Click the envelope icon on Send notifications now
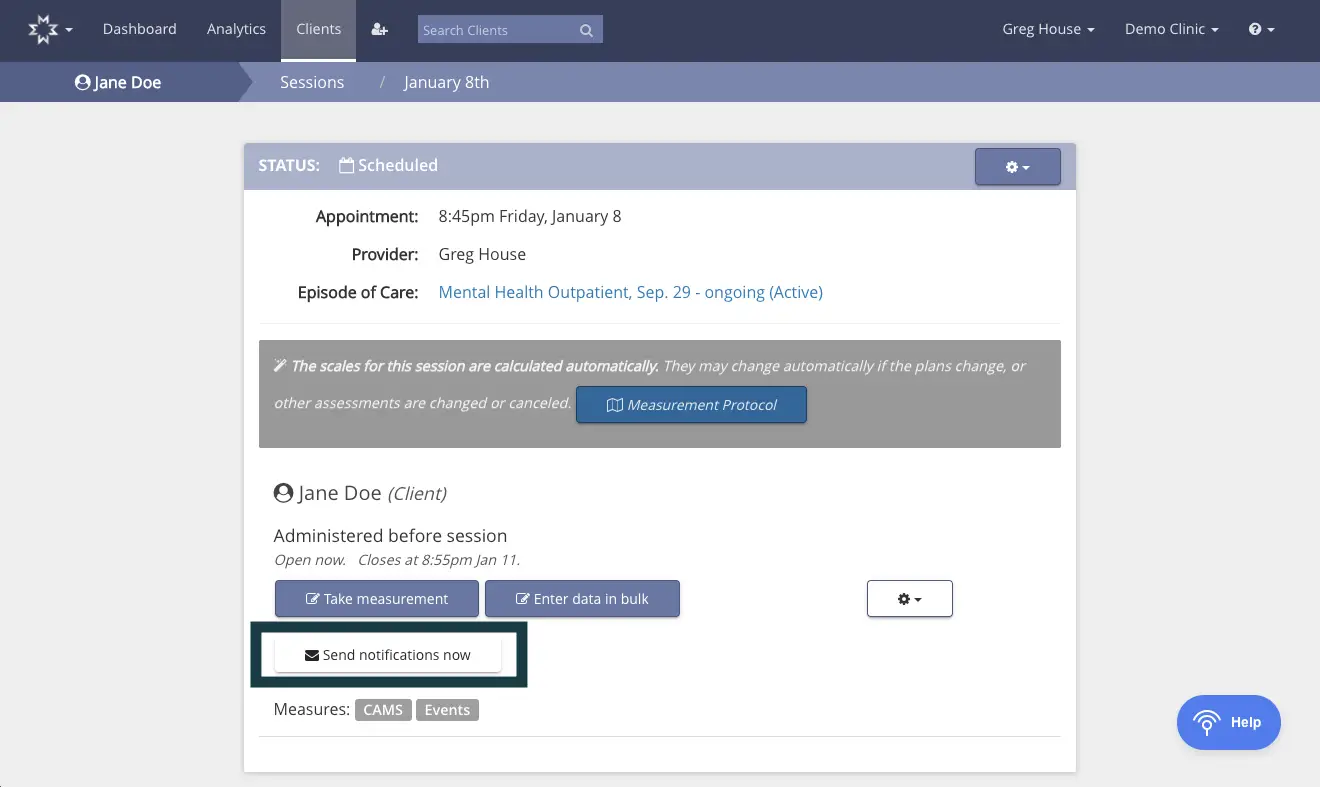Screen dimensions: 1320x787 311,655
